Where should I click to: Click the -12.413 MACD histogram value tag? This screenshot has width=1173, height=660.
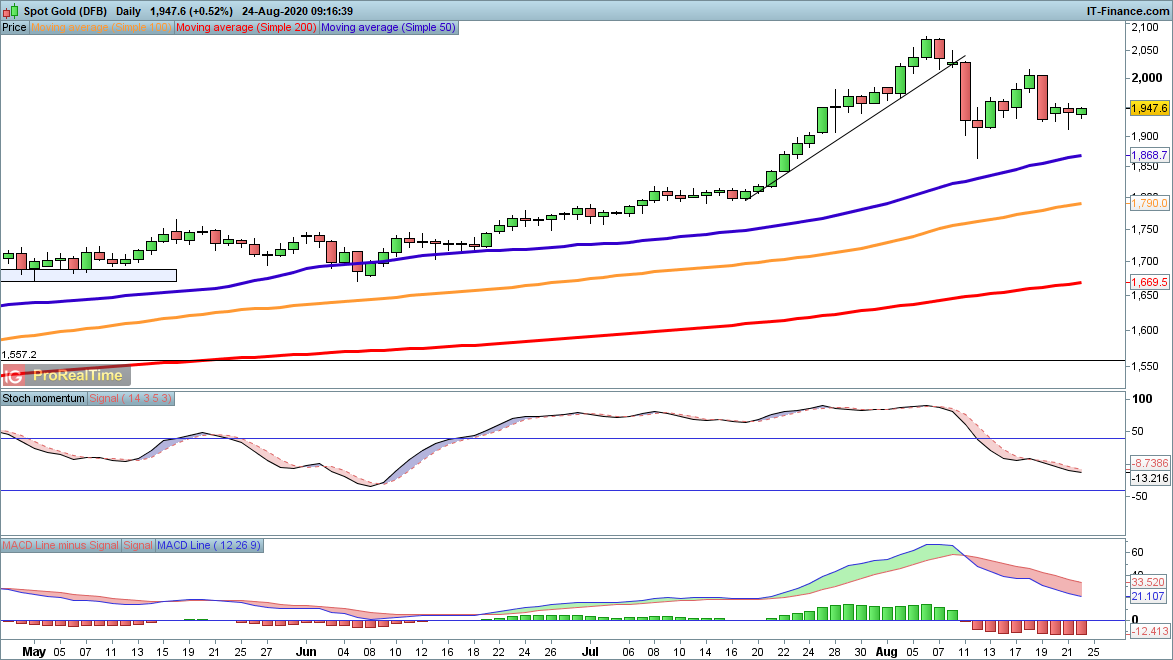click(x=1149, y=631)
